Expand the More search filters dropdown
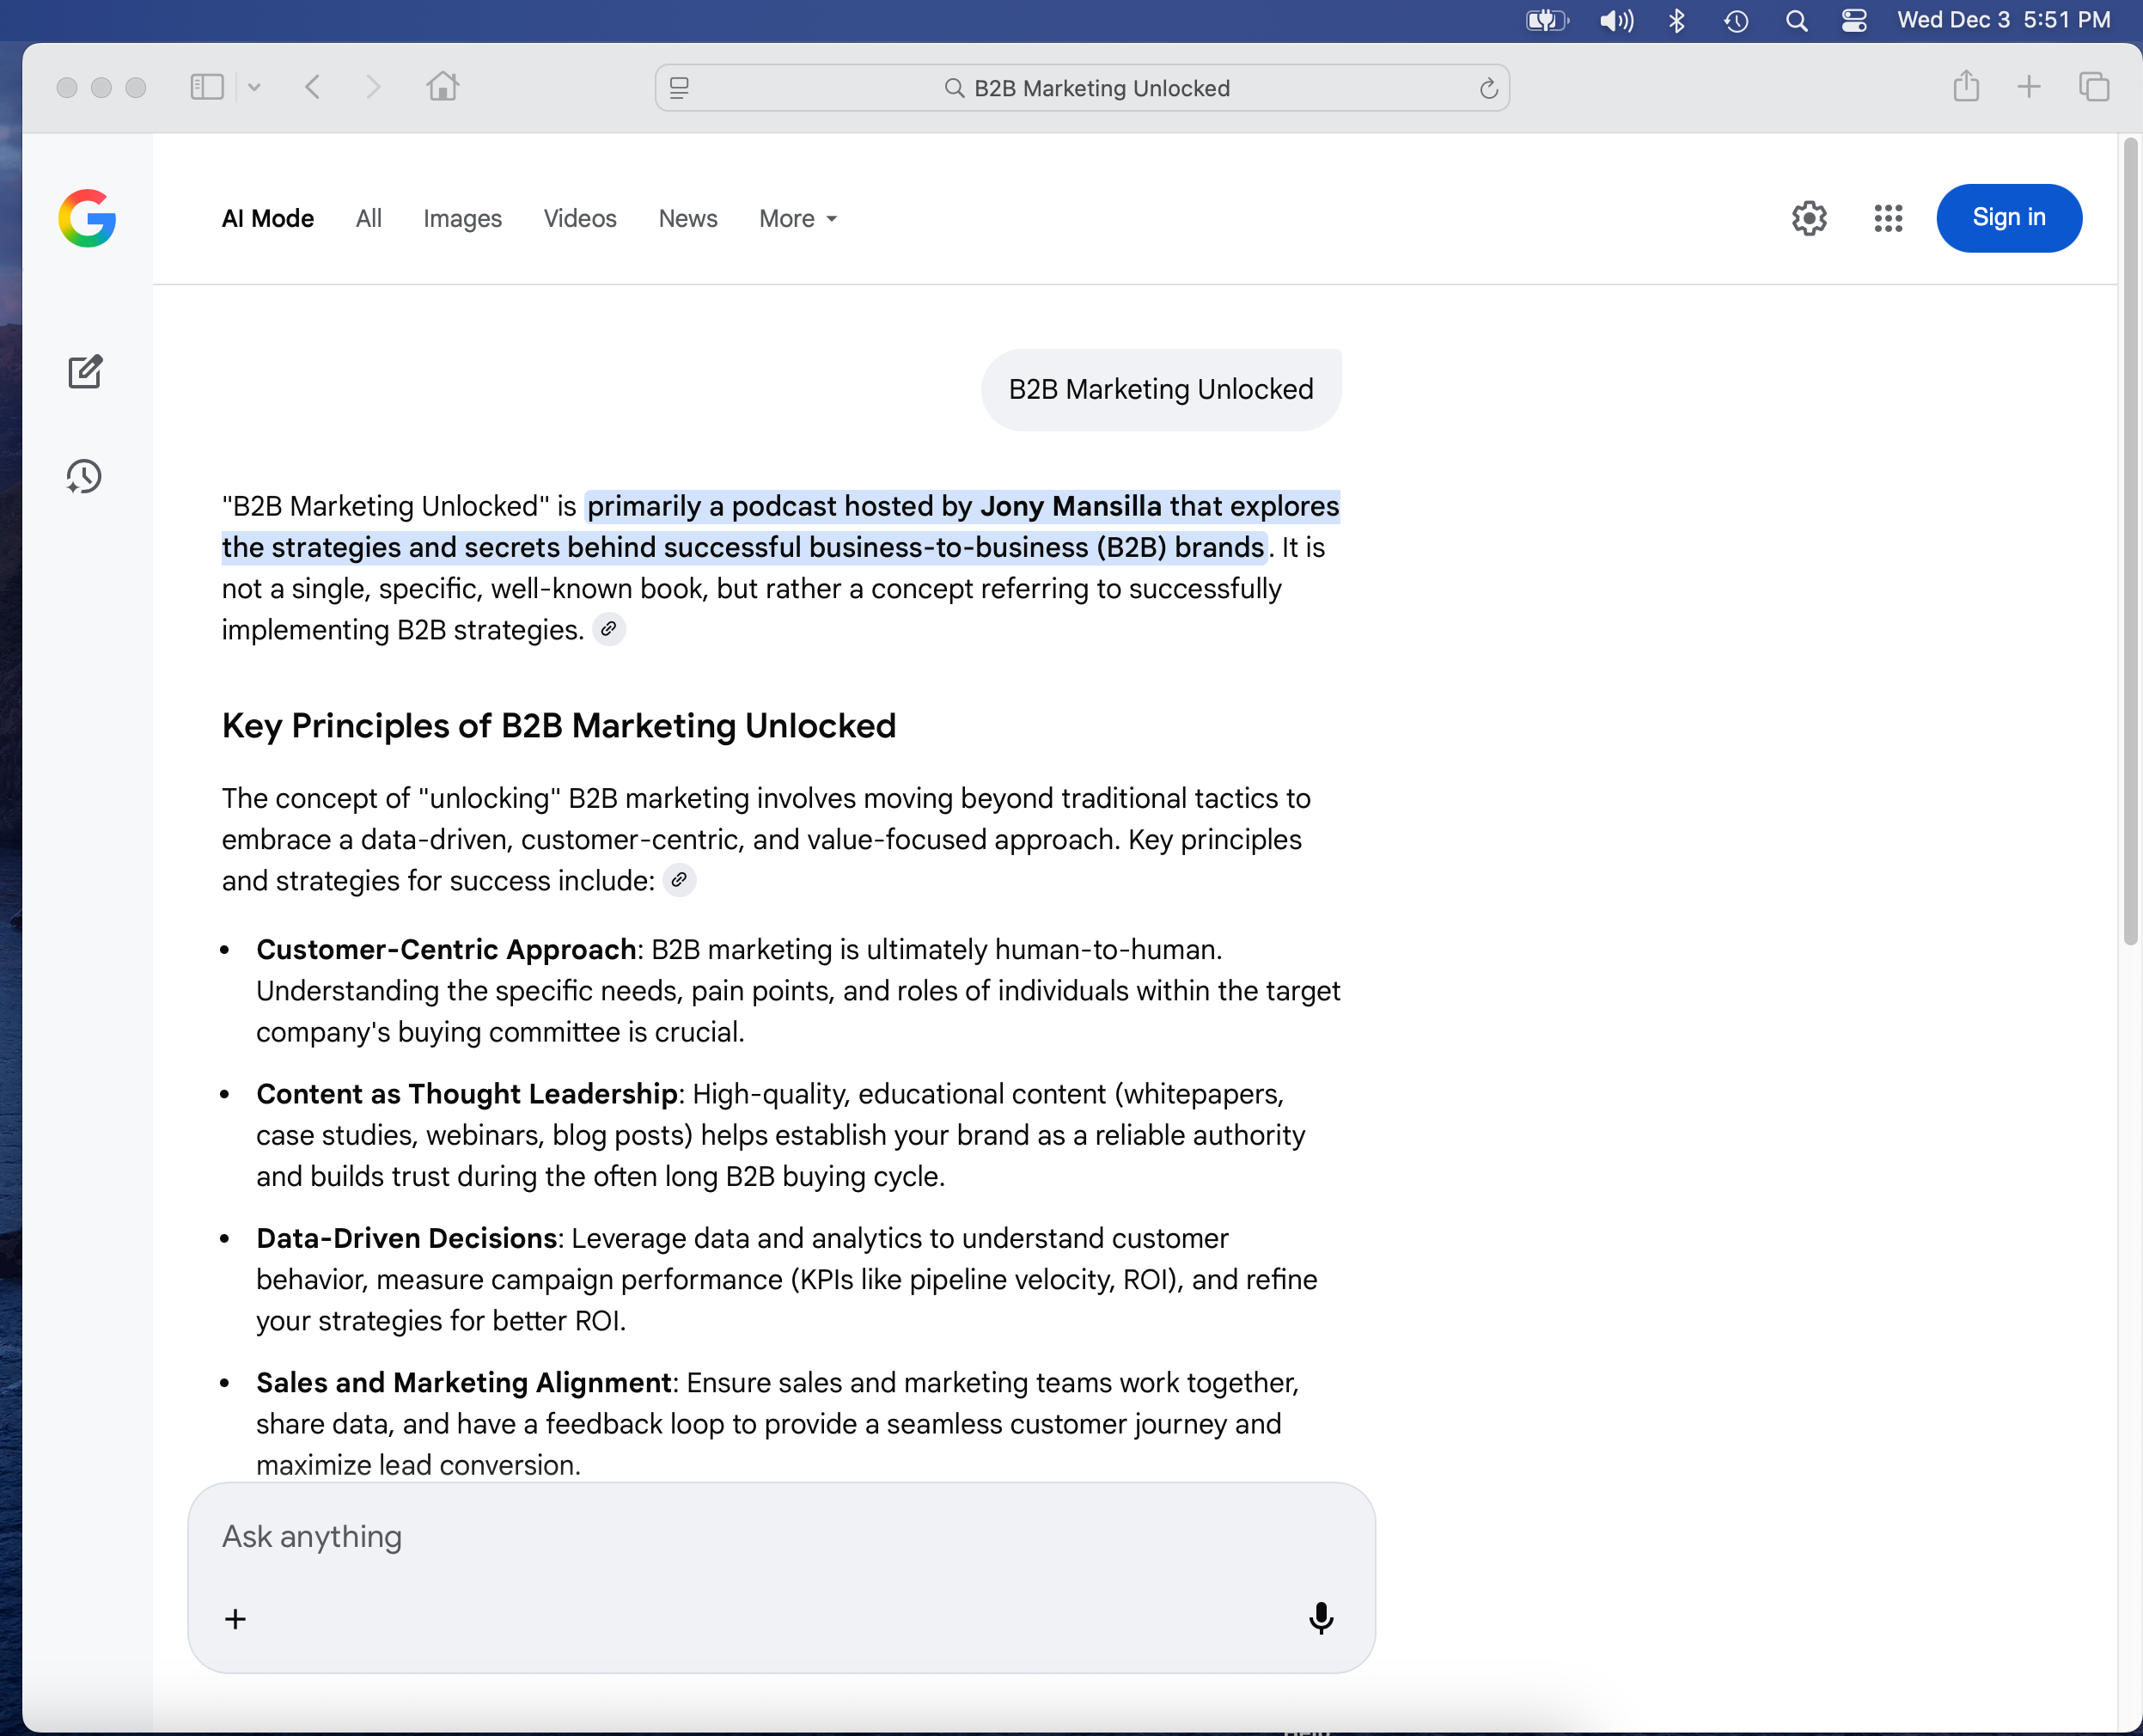Image resolution: width=2143 pixels, height=1736 pixels. [x=797, y=218]
